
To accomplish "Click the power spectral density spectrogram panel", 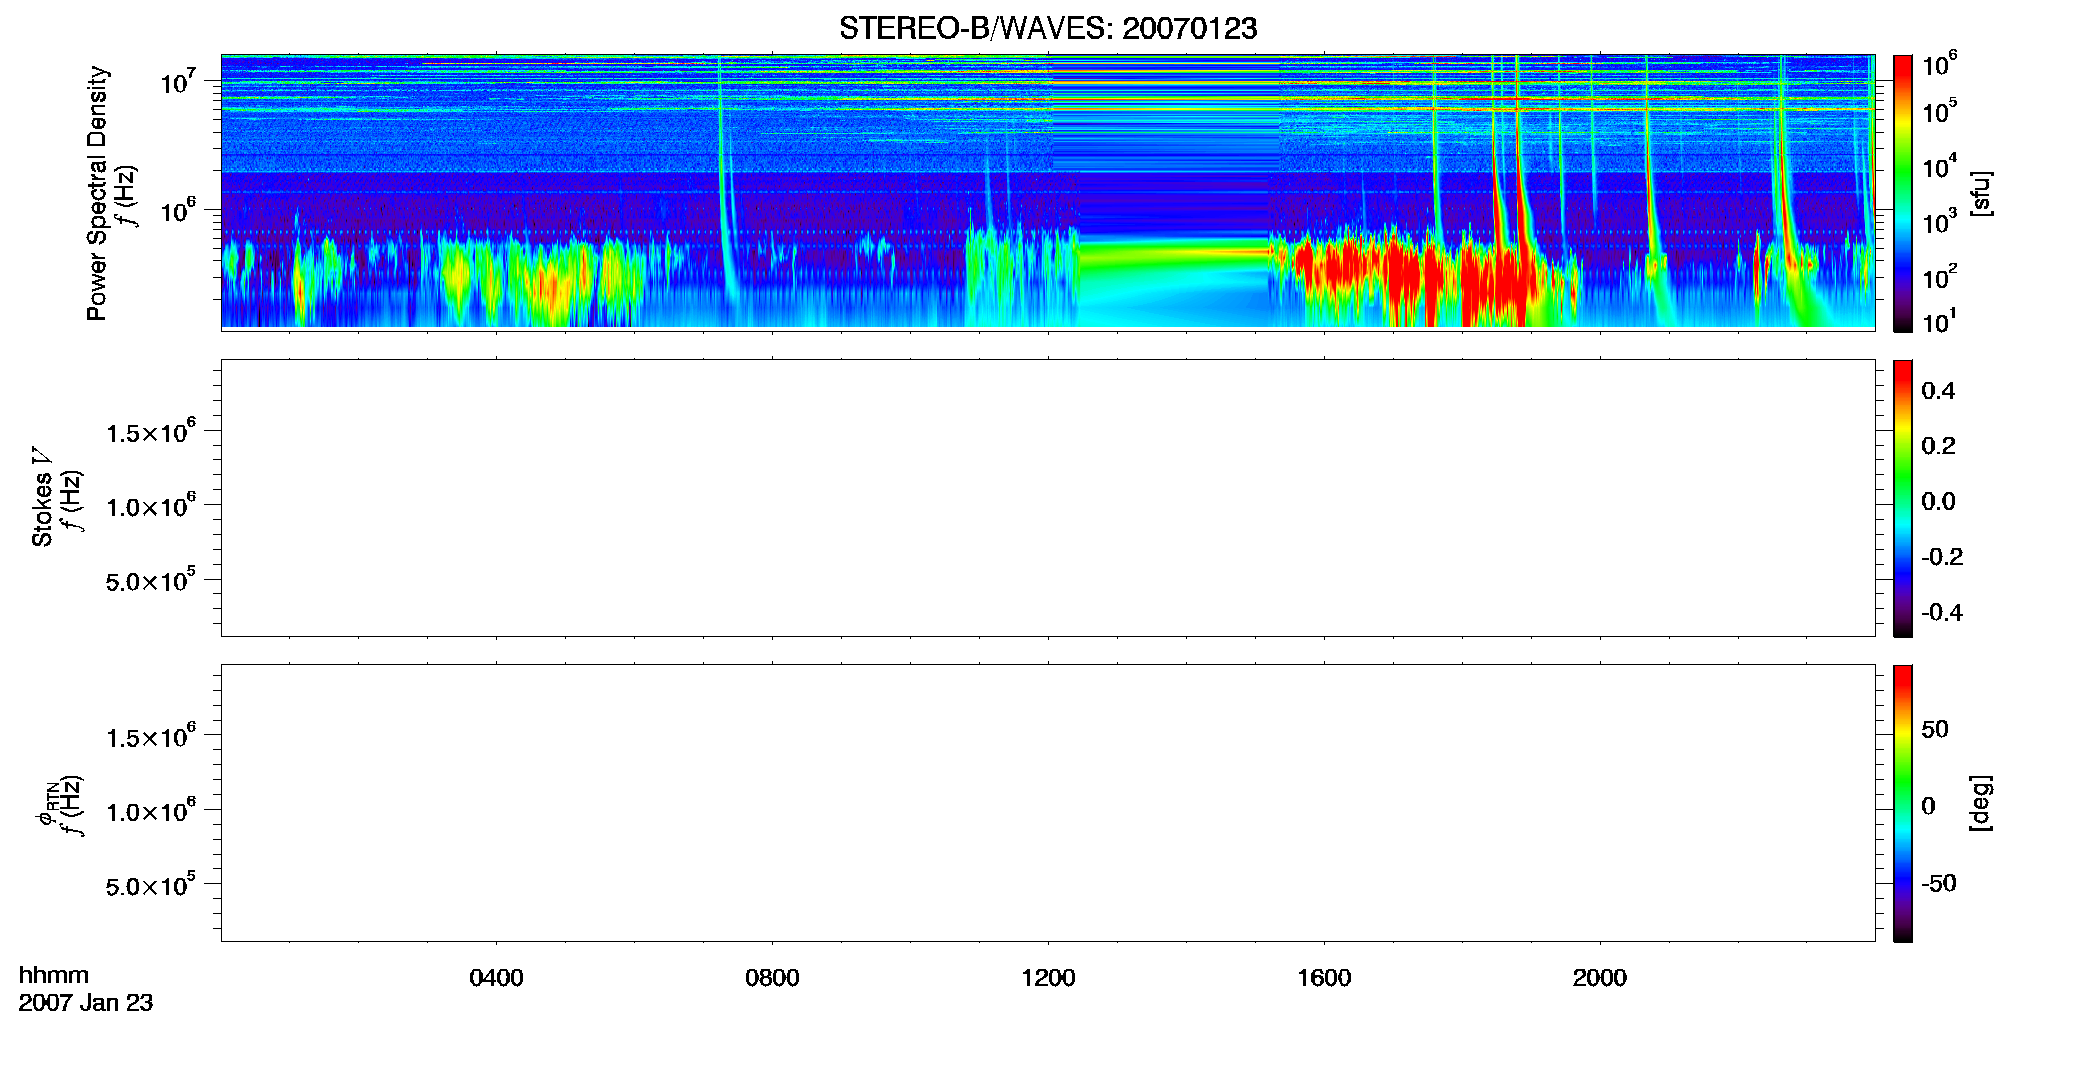I will [1048, 191].
